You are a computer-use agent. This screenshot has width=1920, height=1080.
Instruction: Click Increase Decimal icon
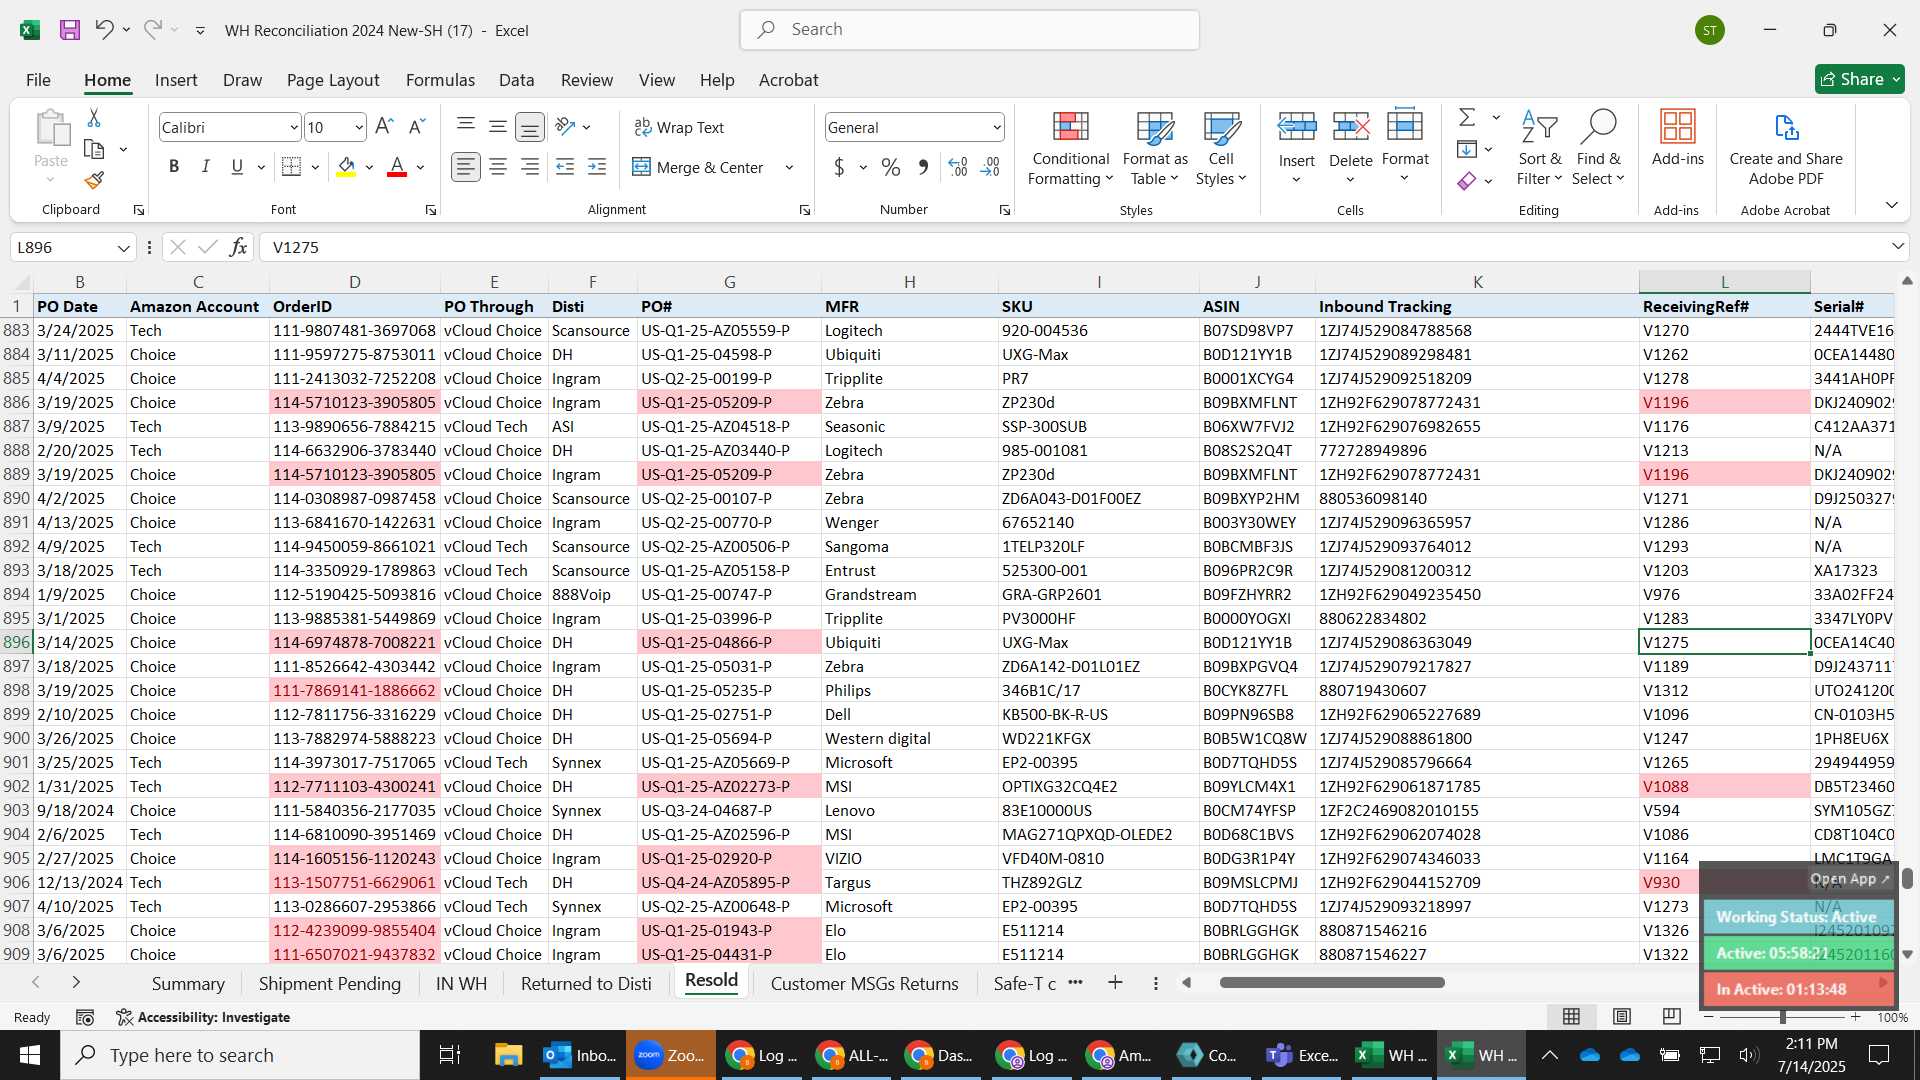tap(957, 167)
